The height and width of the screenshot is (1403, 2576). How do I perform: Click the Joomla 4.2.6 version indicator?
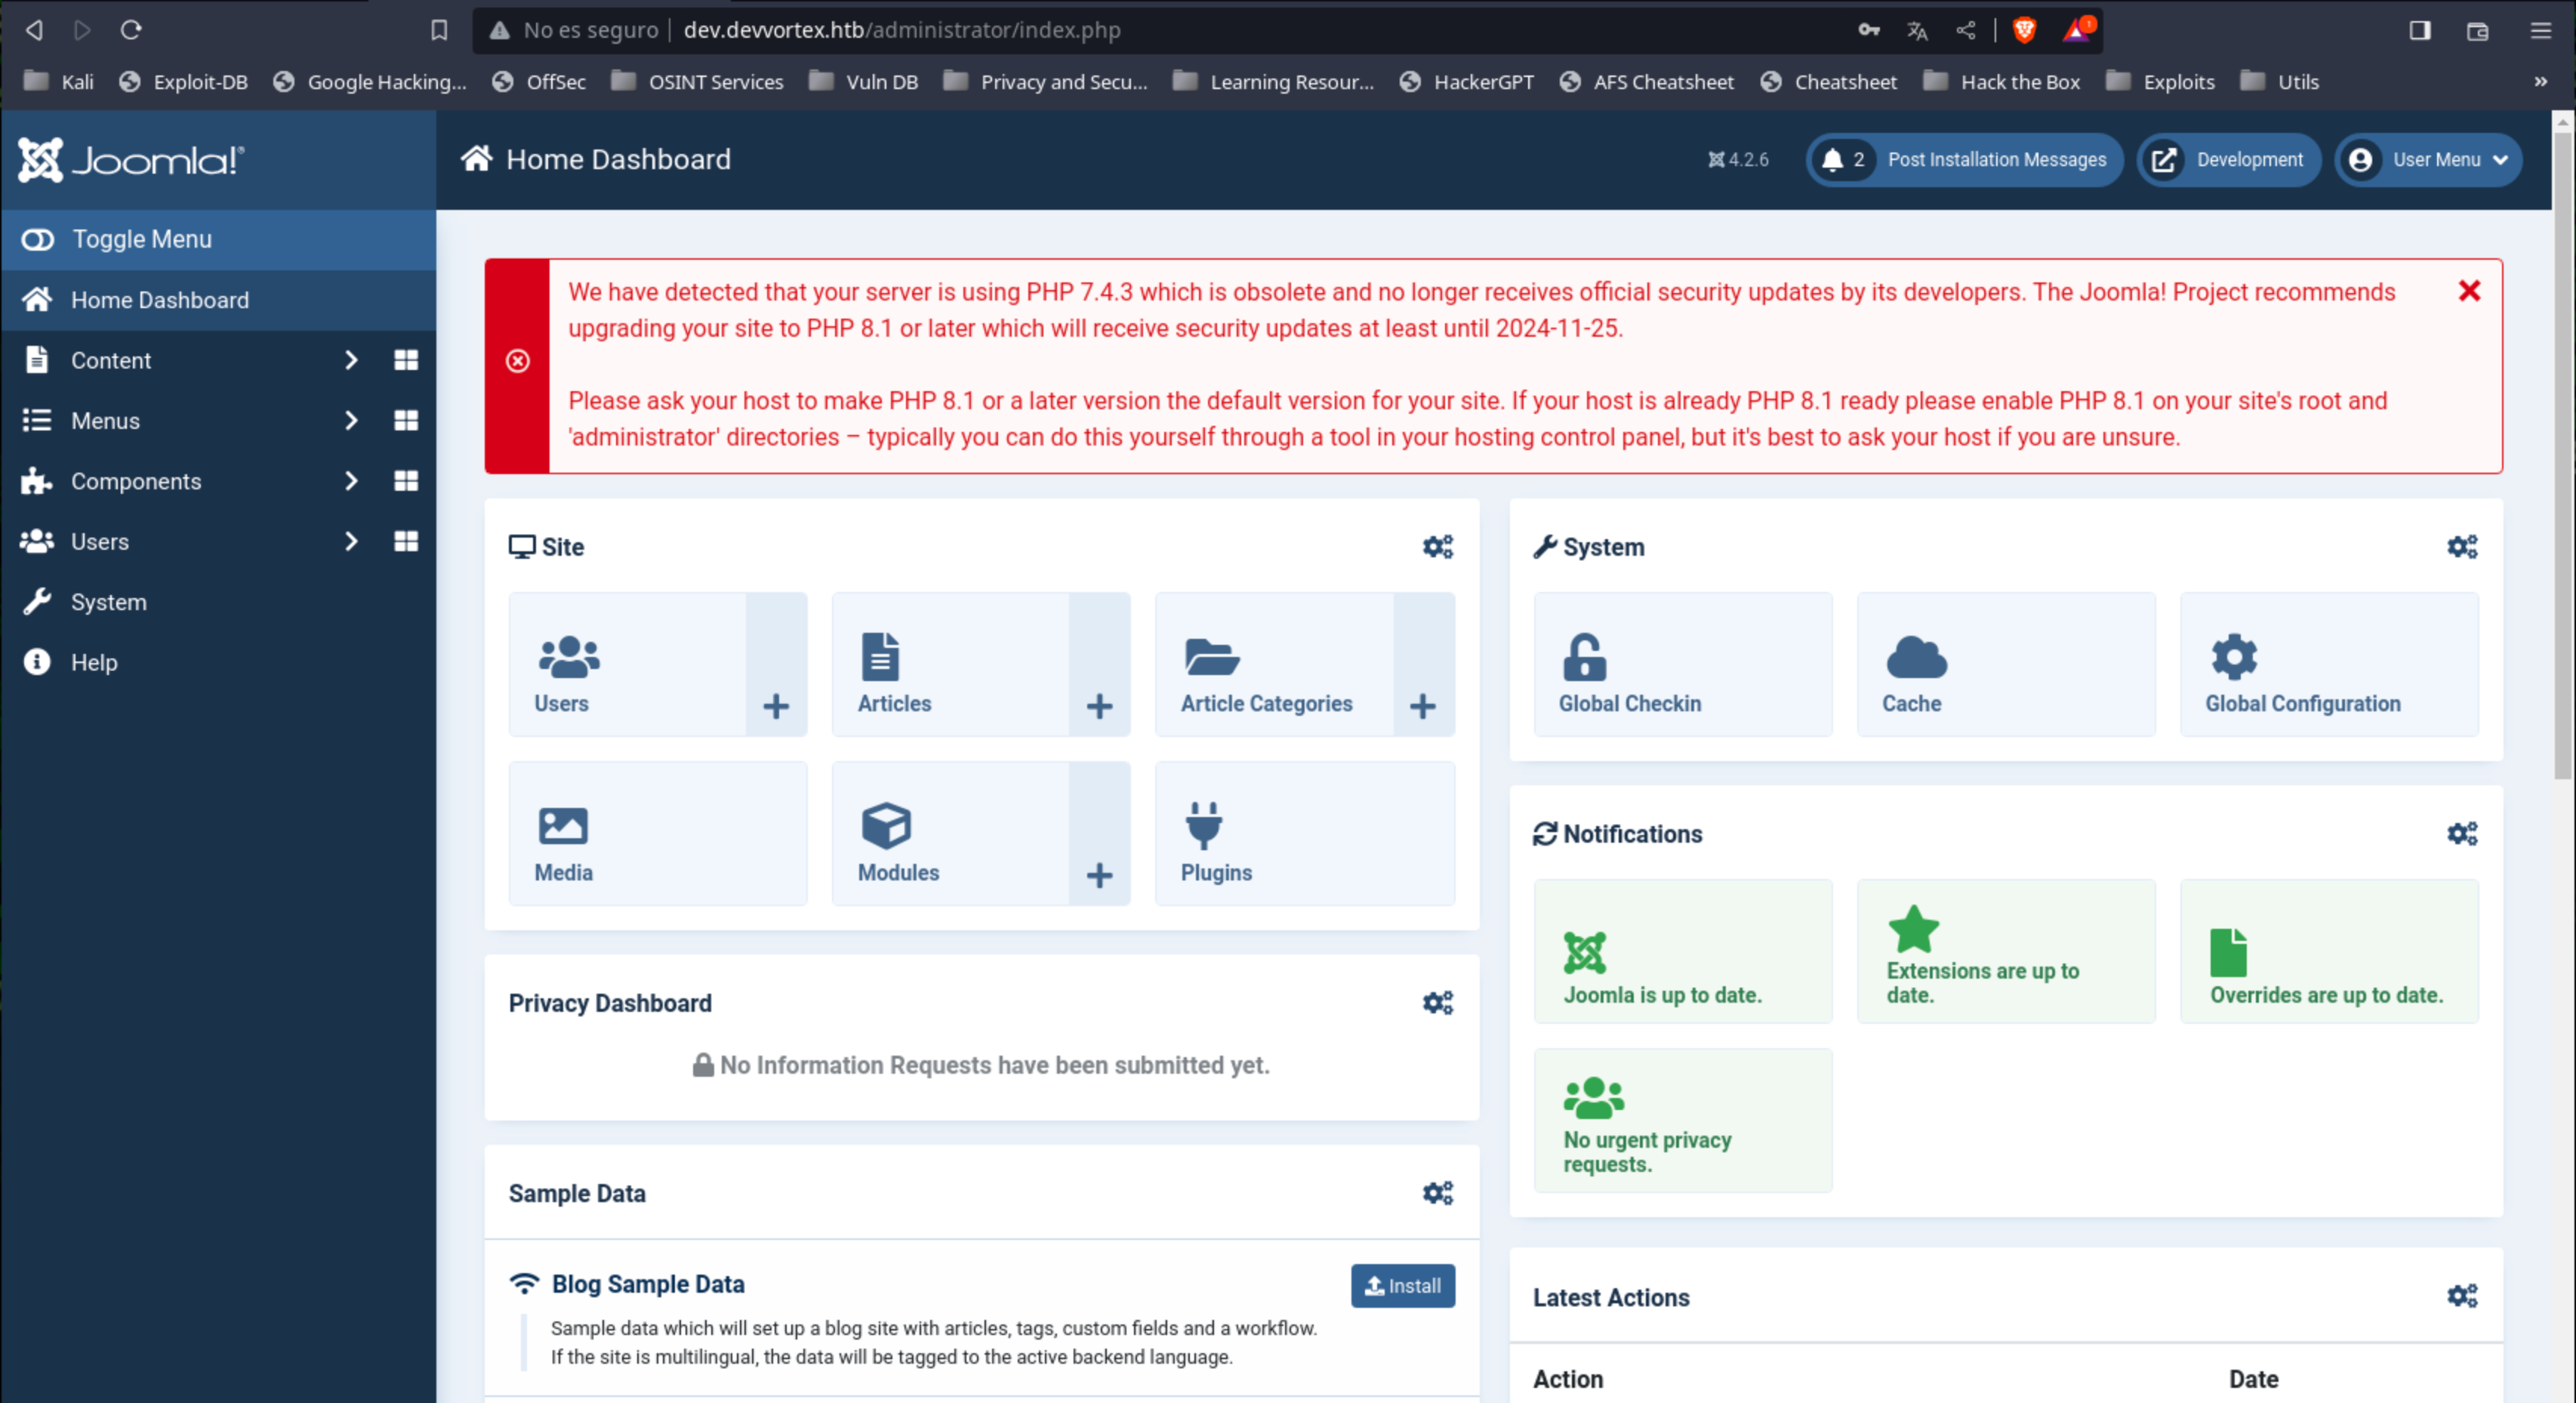pos(1738,160)
